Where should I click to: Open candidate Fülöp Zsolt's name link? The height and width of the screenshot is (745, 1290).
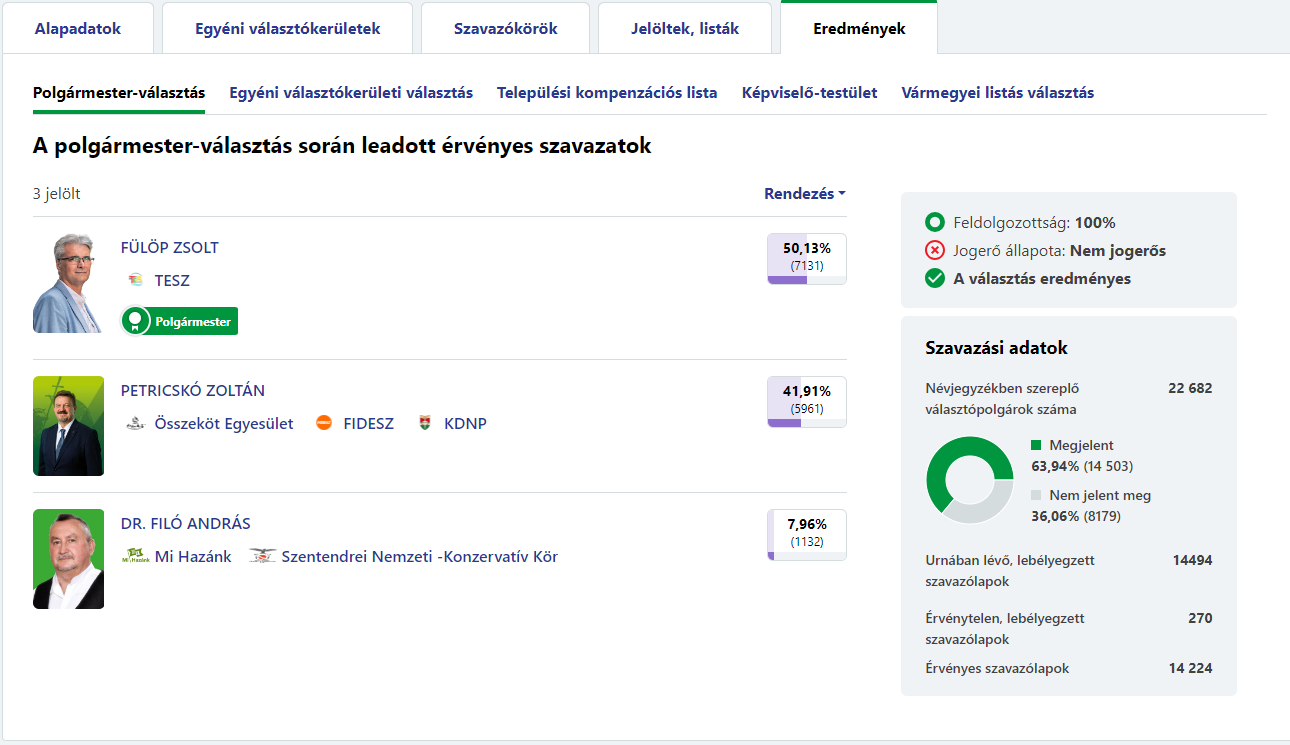170,248
